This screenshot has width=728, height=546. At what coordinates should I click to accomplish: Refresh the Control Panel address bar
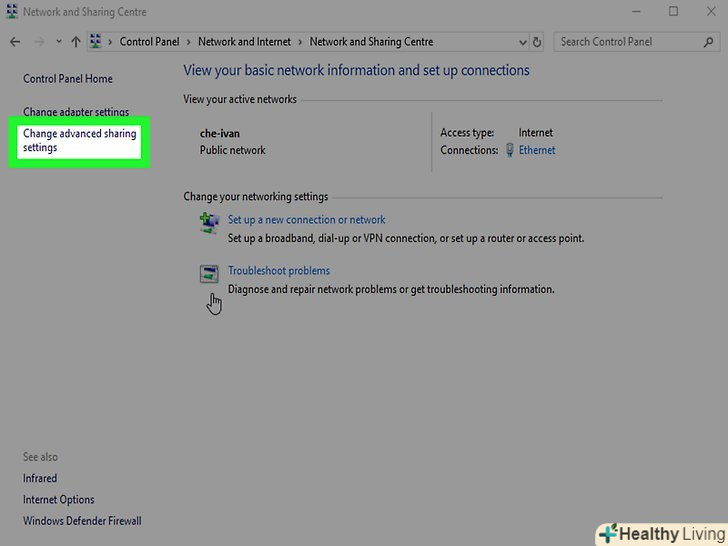point(538,42)
